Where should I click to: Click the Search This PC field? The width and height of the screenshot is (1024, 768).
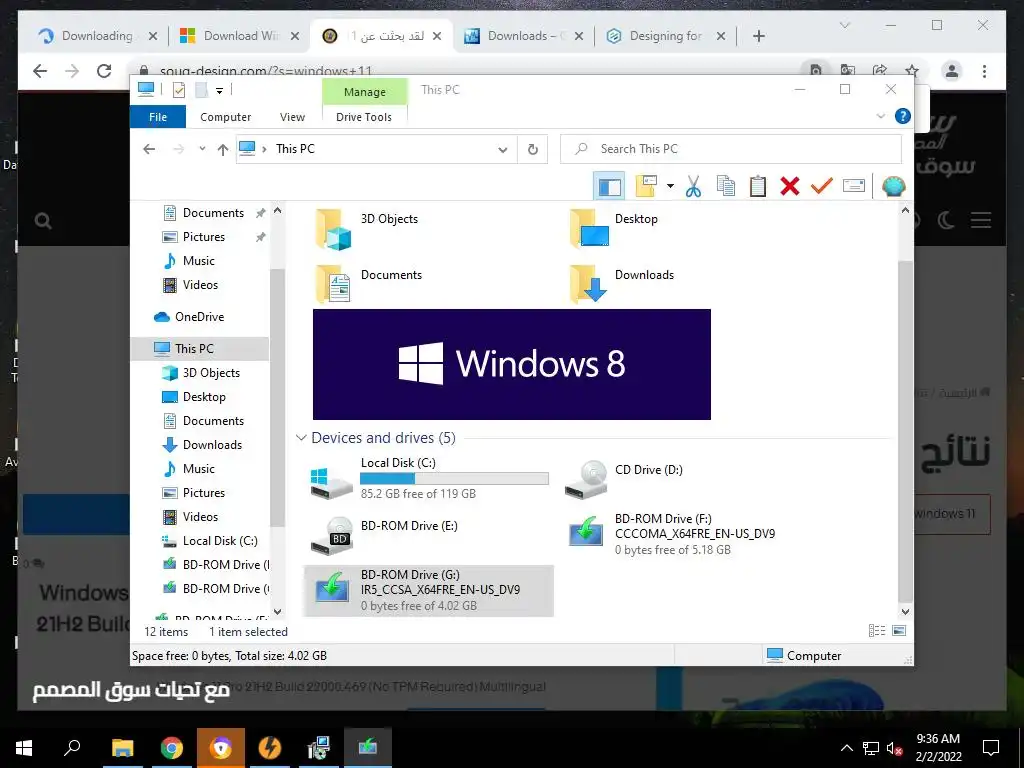coord(731,149)
